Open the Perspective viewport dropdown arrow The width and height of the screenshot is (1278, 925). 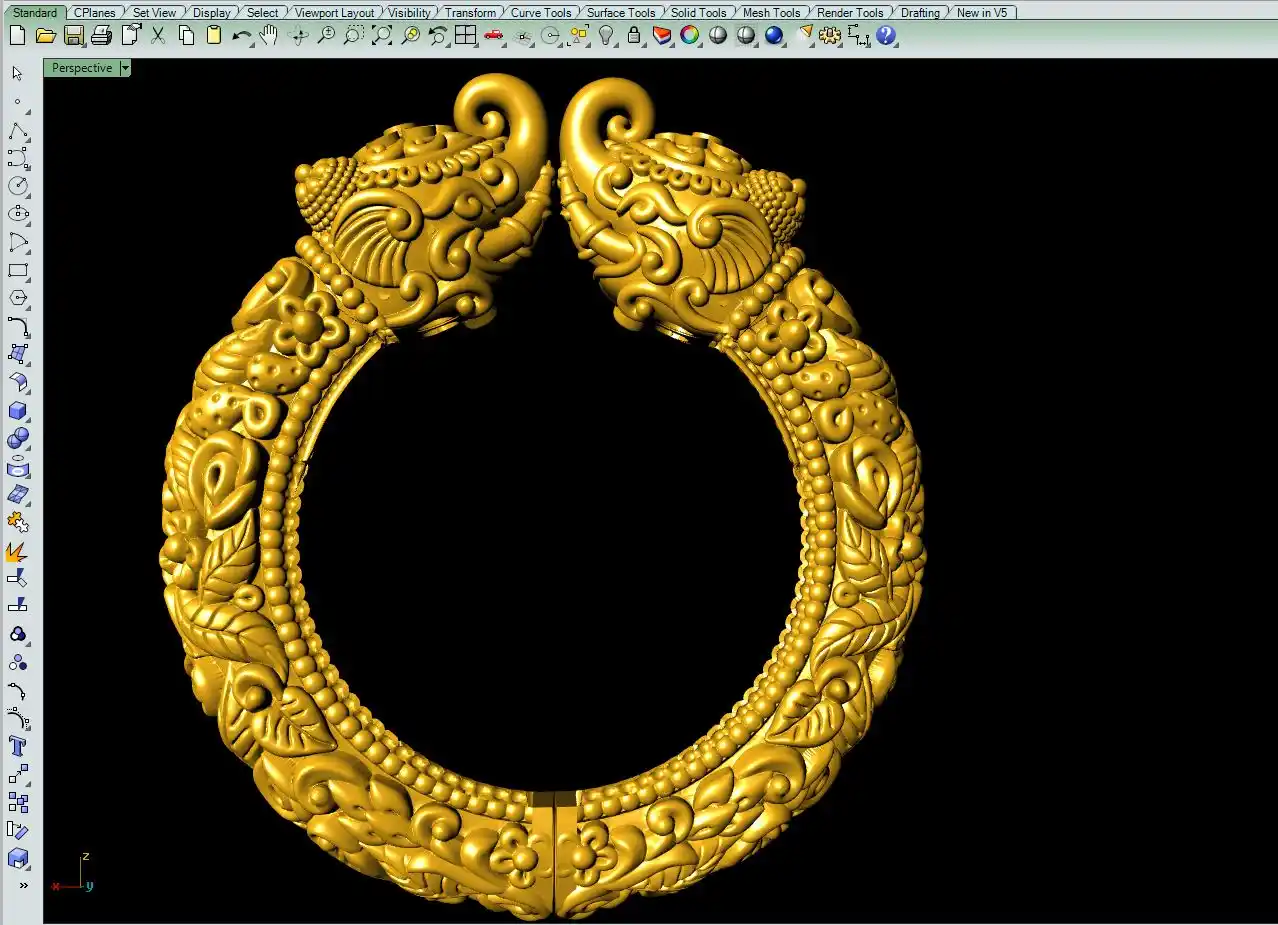click(x=125, y=68)
